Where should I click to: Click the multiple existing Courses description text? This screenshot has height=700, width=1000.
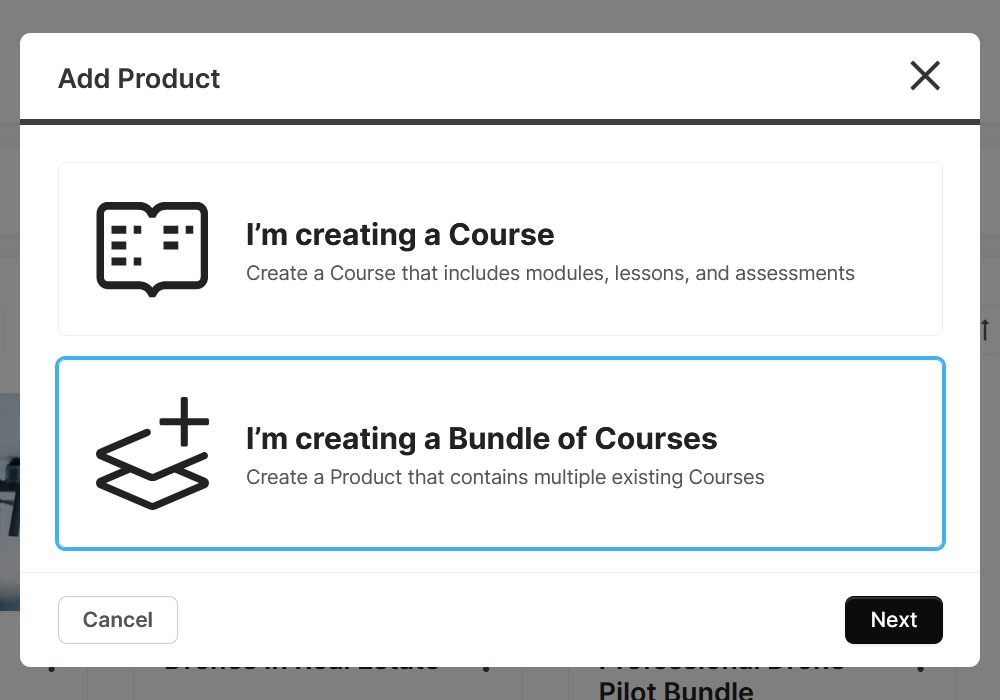tap(505, 477)
